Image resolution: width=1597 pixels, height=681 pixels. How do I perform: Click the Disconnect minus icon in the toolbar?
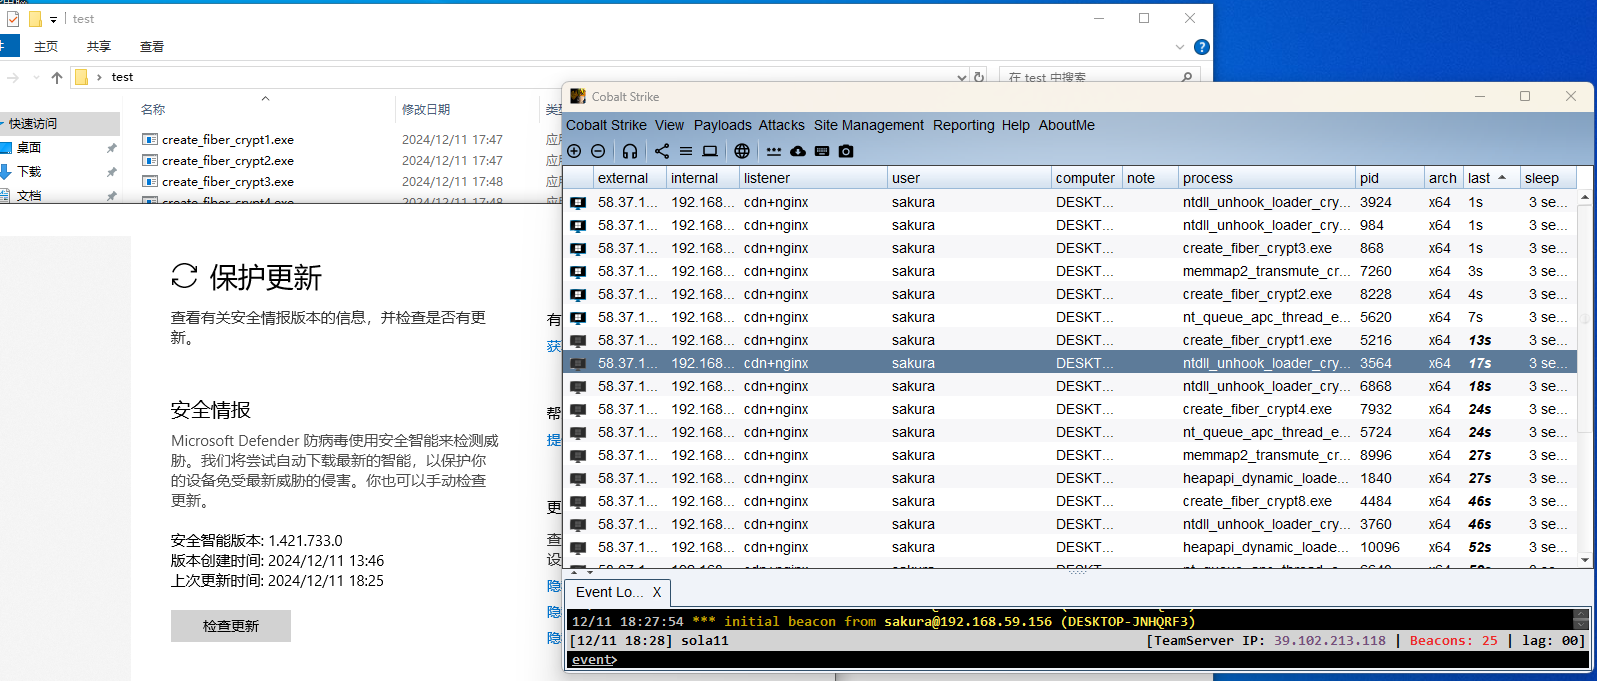(598, 151)
